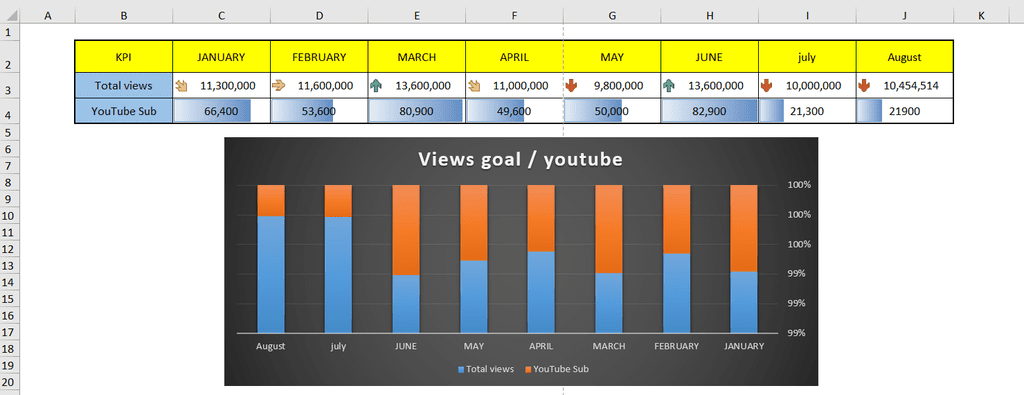Select the KPI header cell

click(x=123, y=57)
